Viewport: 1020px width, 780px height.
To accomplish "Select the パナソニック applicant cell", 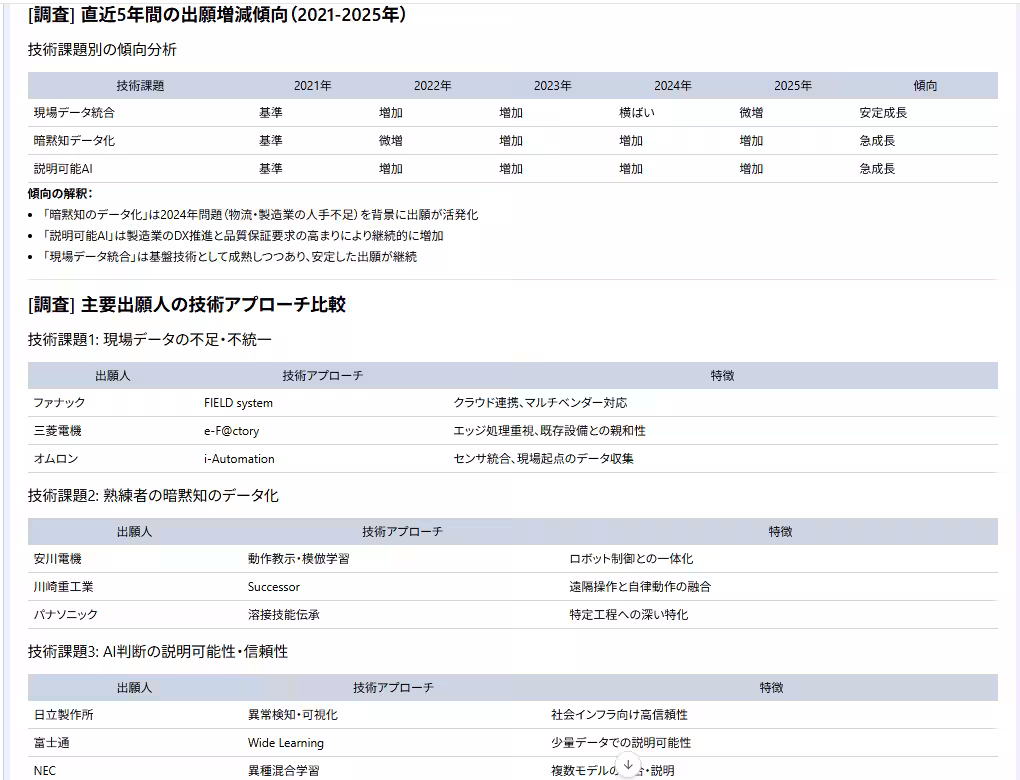I will click(65, 615).
